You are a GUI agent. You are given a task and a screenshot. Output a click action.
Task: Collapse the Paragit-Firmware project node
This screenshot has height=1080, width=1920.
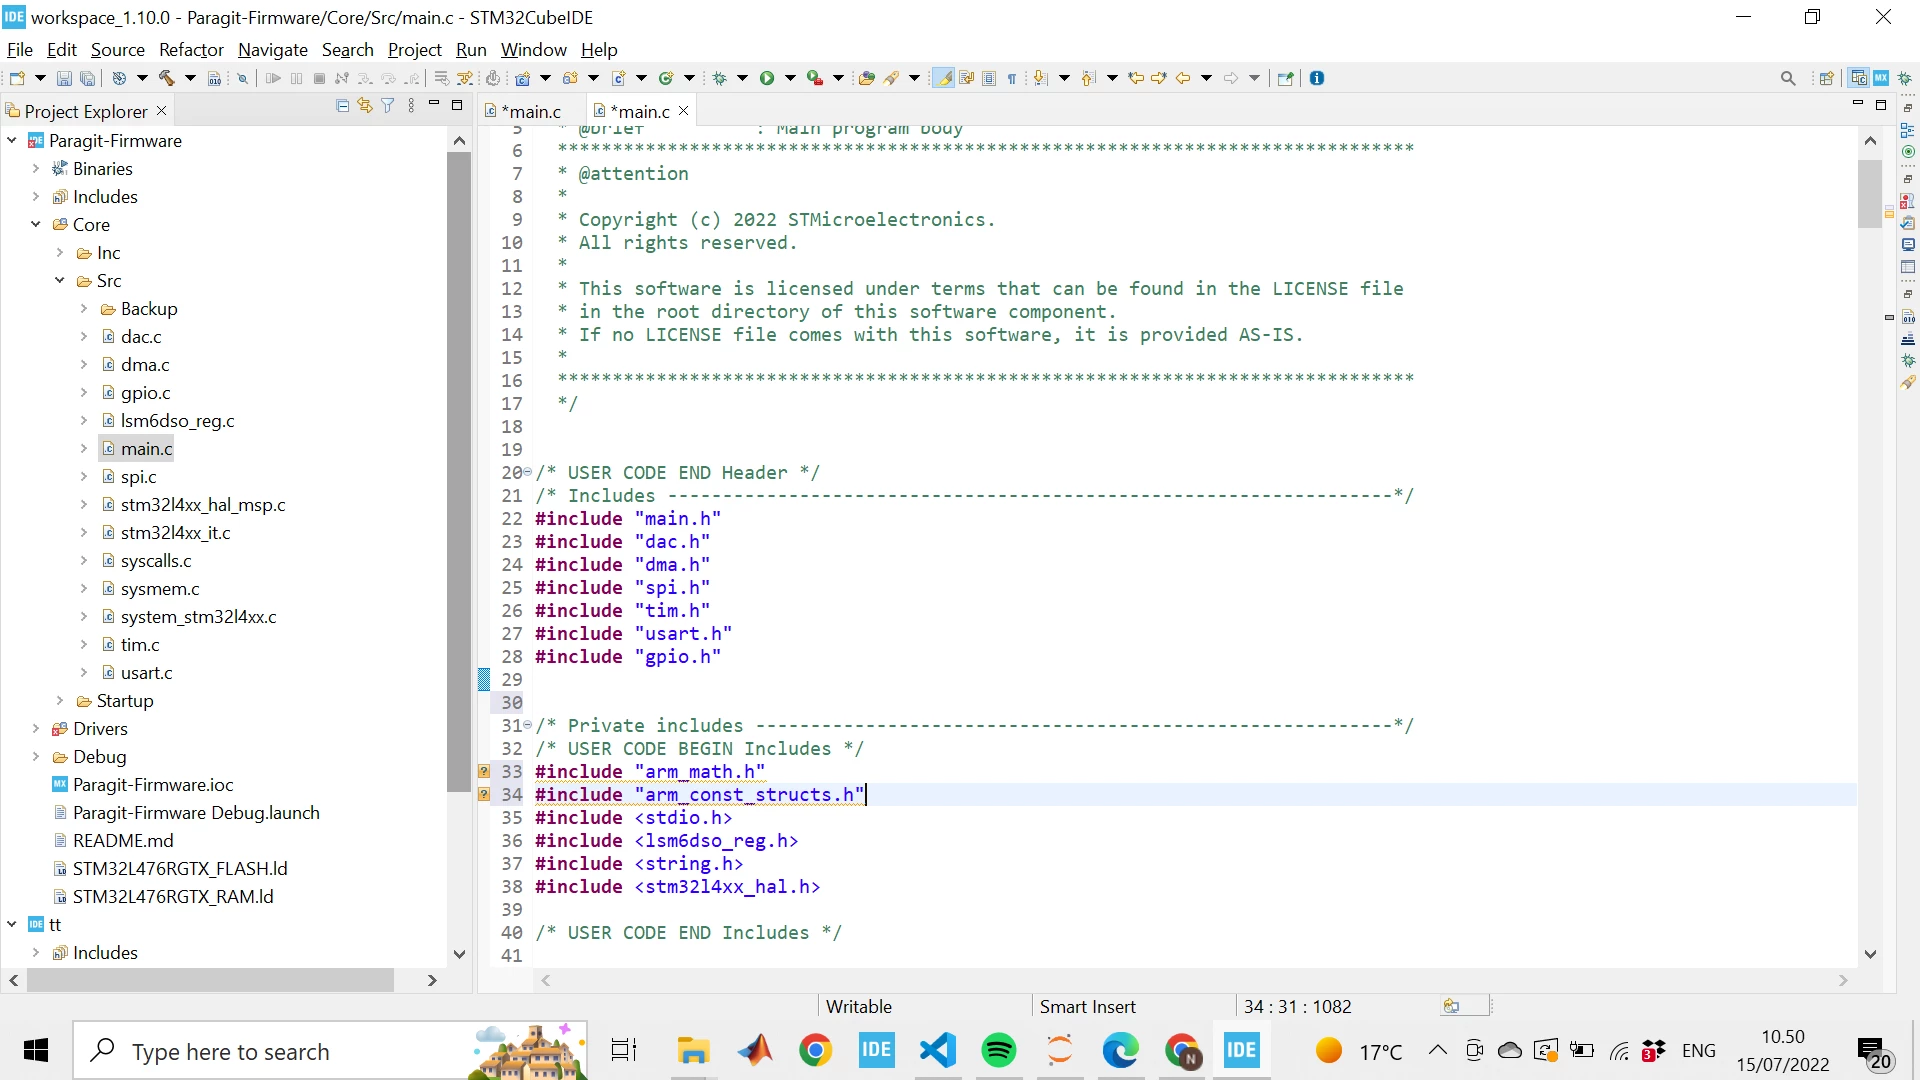(x=12, y=141)
